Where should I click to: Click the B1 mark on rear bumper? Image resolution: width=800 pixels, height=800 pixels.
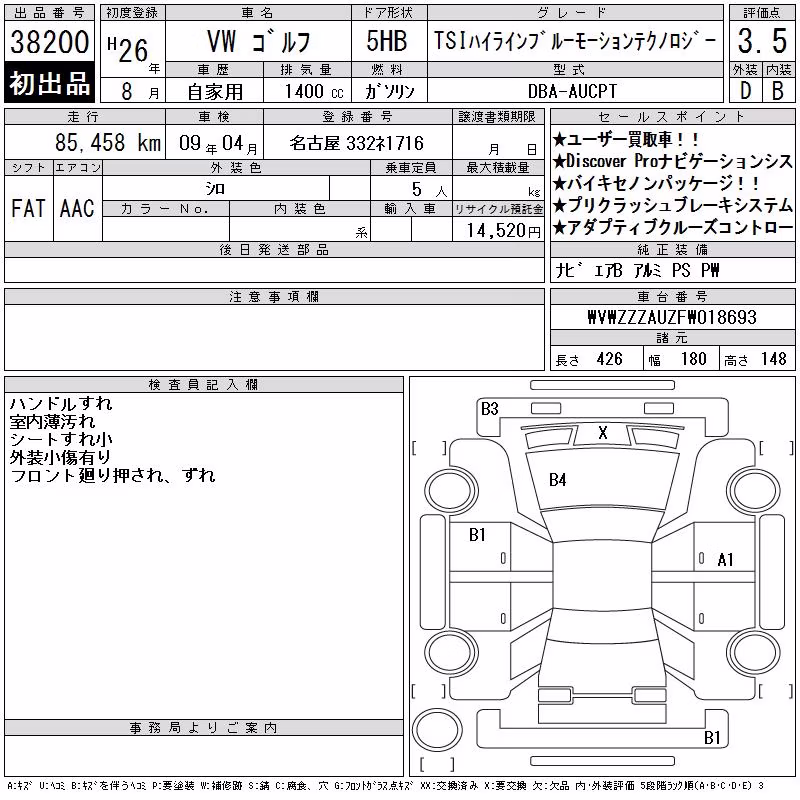pos(712,738)
